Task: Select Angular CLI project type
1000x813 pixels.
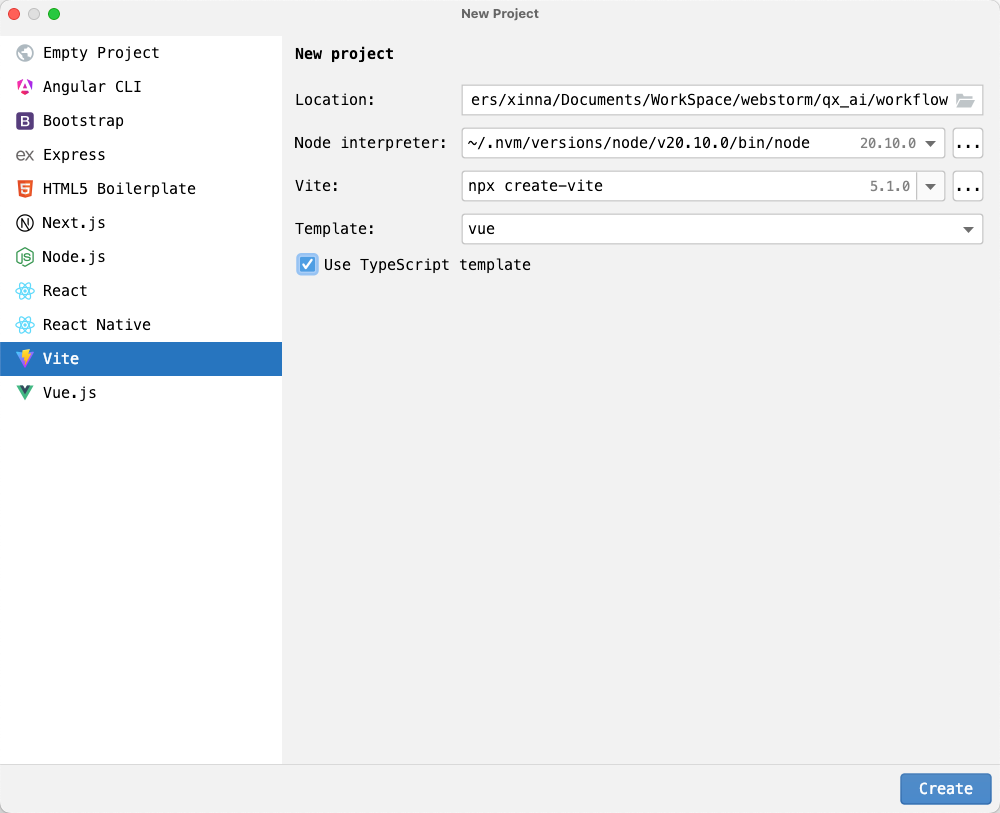Action: point(141,87)
